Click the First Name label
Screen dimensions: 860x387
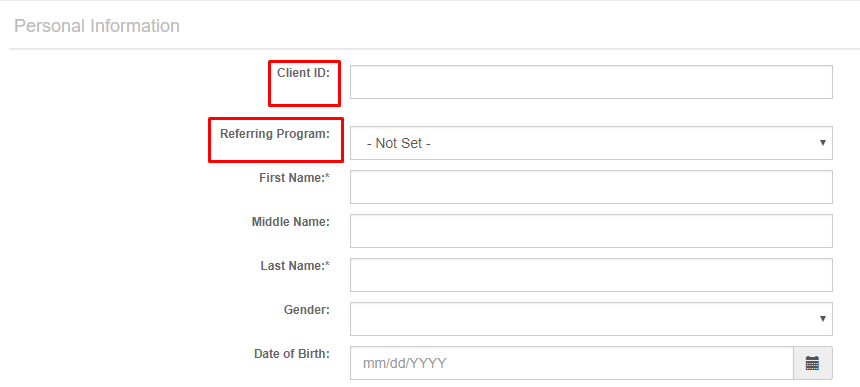(x=294, y=178)
